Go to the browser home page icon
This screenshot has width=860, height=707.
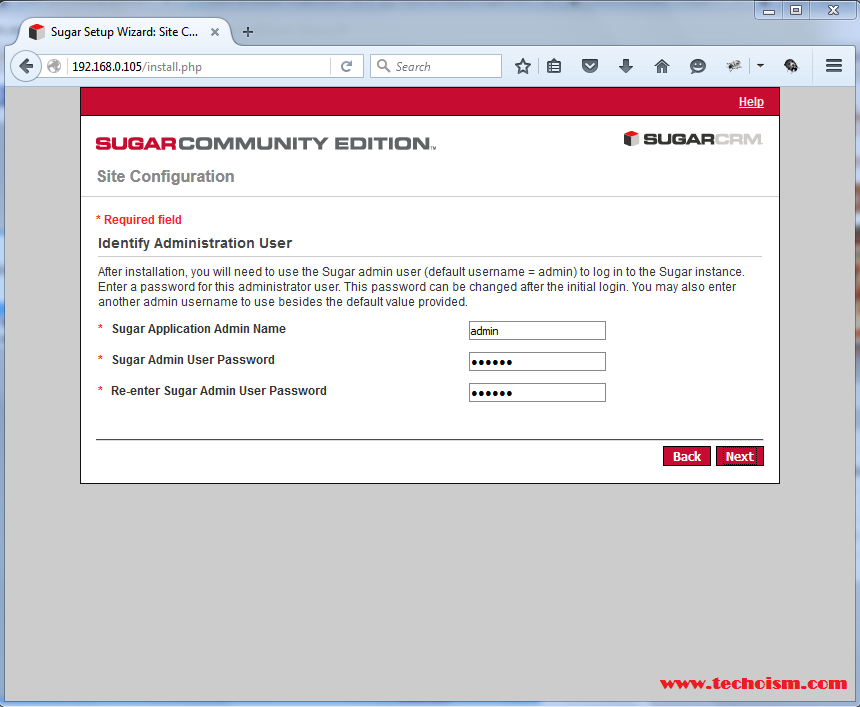tap(662, 66)
